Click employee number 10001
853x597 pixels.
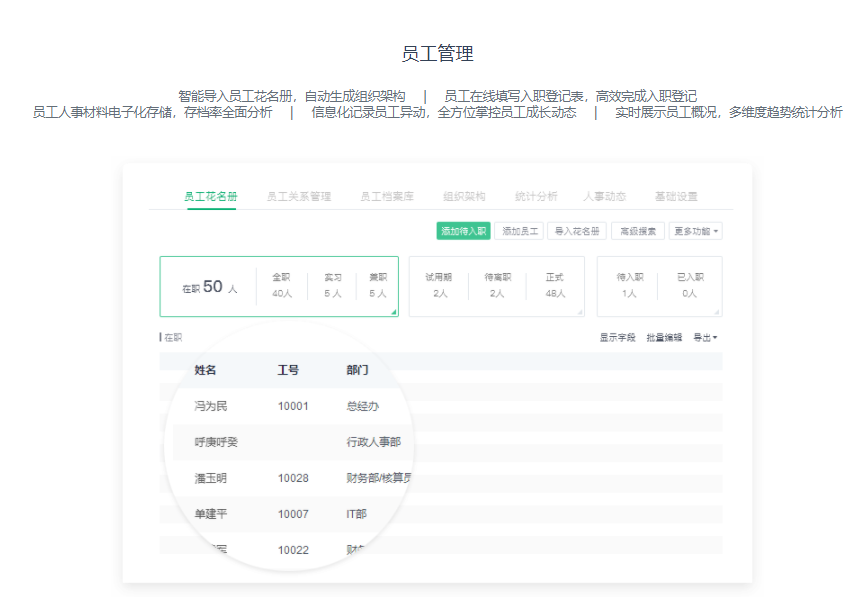coord(293,407)
